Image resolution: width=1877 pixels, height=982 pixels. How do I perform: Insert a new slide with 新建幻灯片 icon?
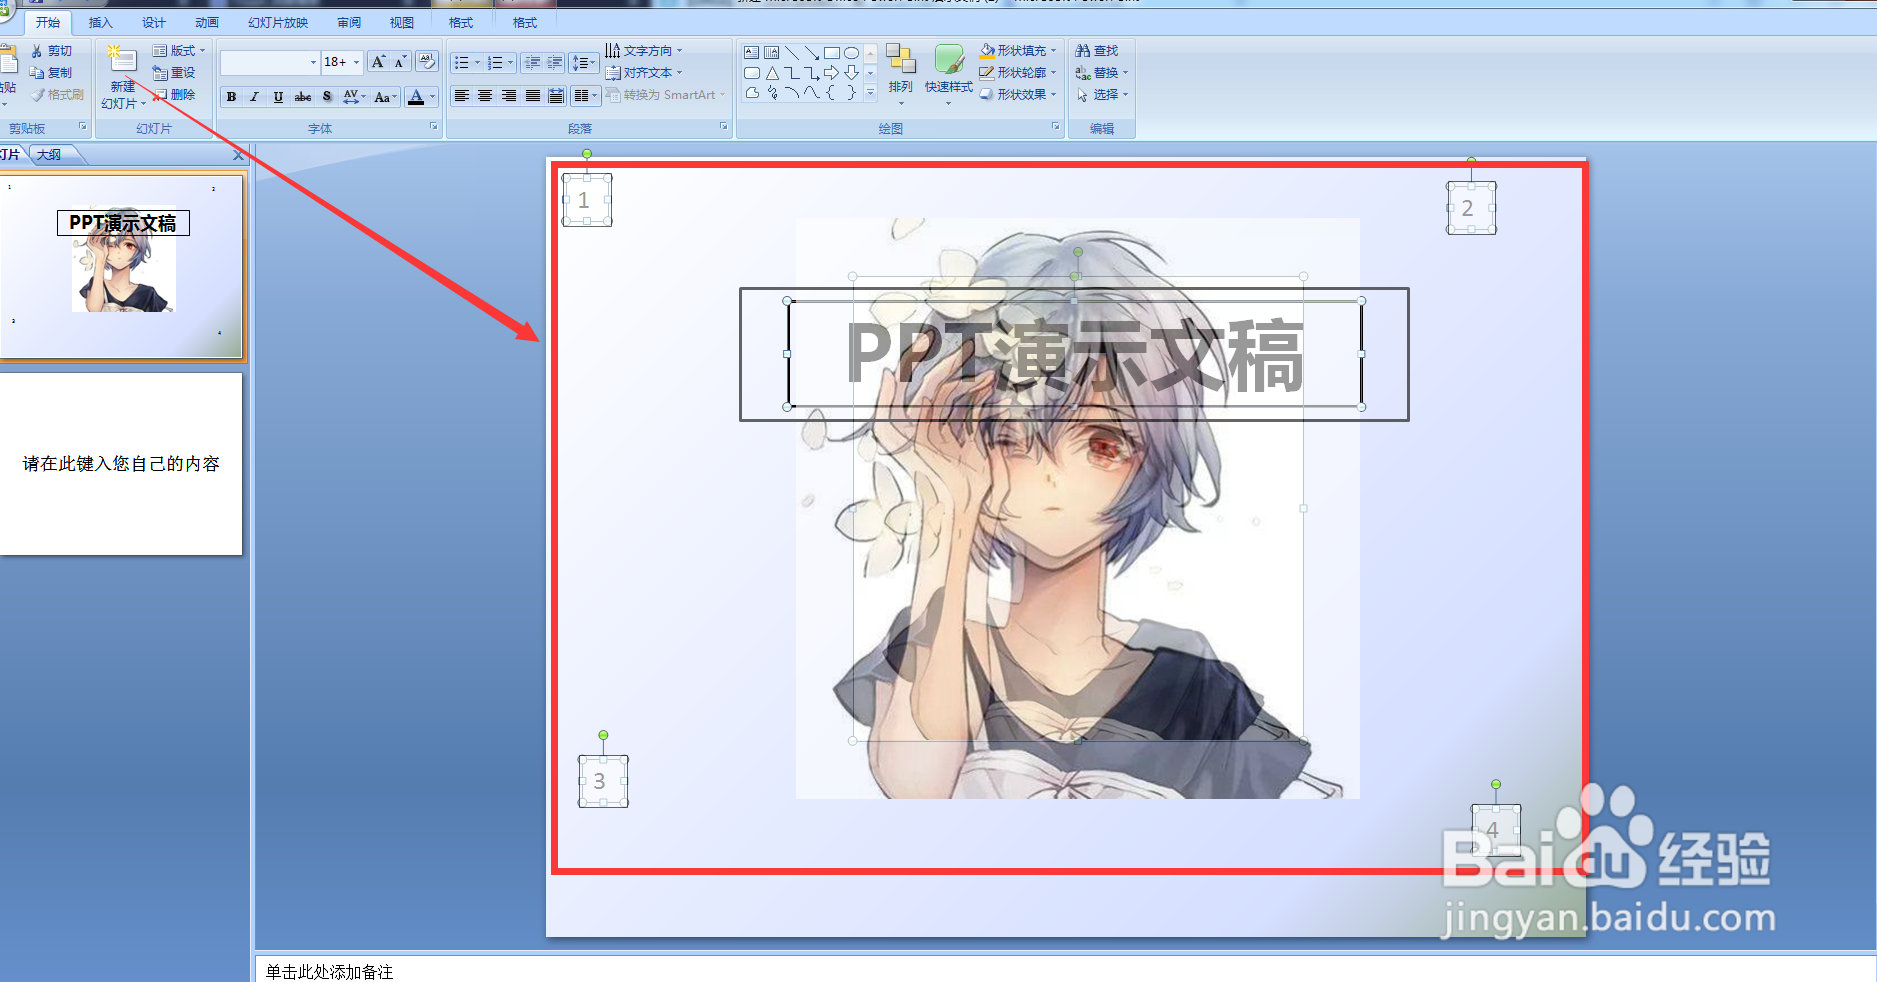(122, 60)
